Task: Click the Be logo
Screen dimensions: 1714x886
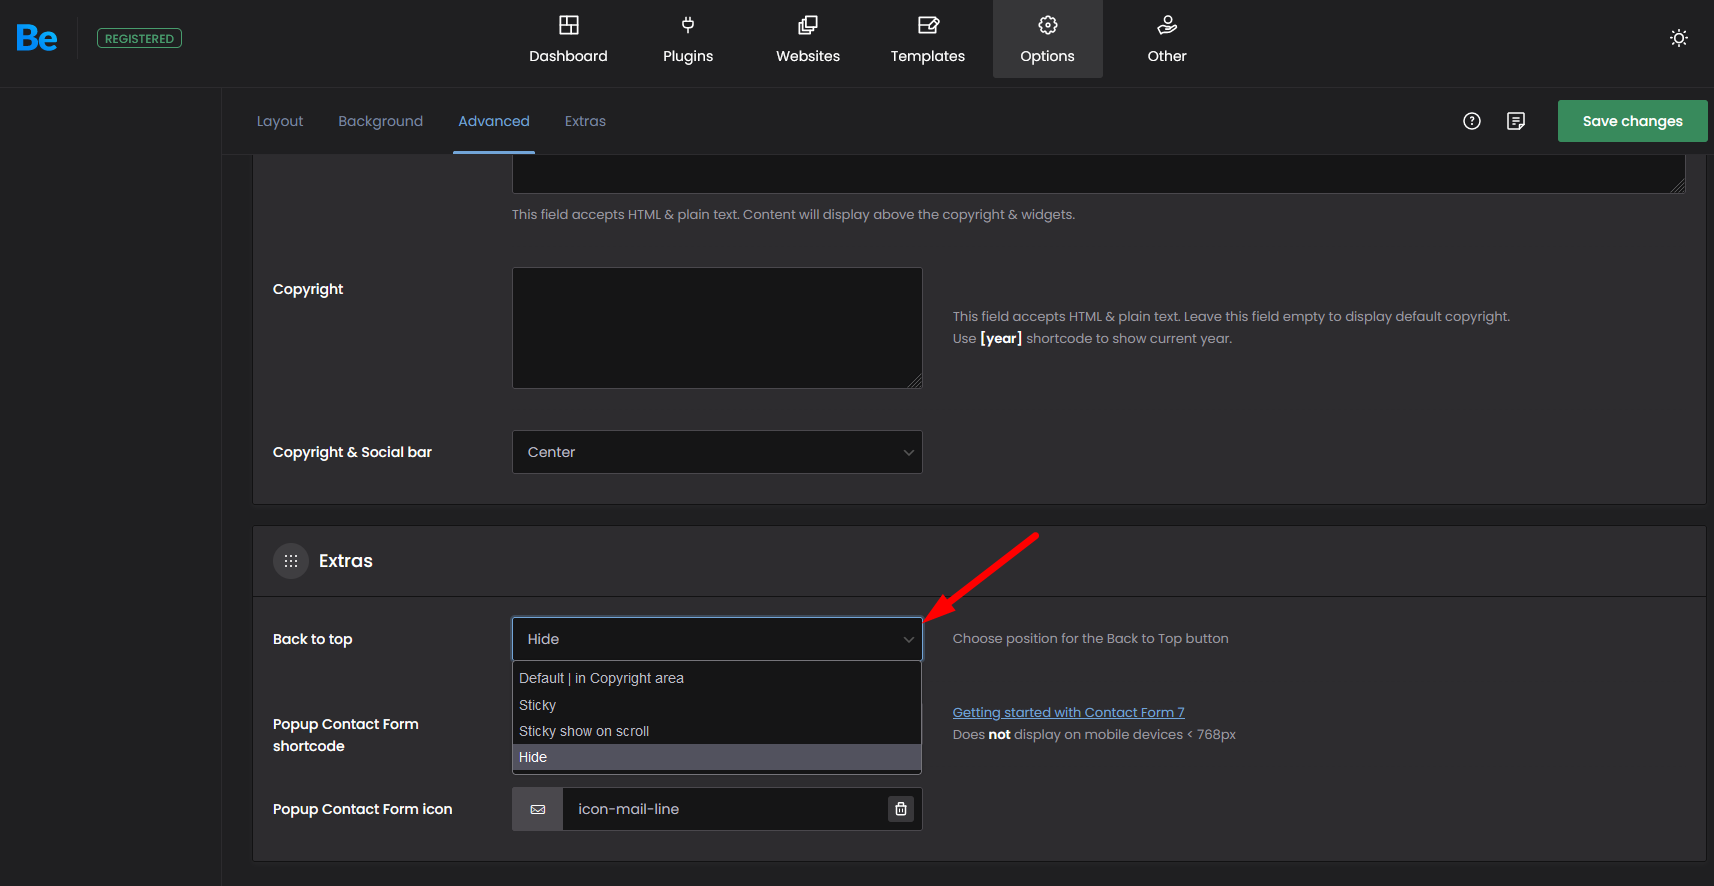Action: [x=37, y=39]
